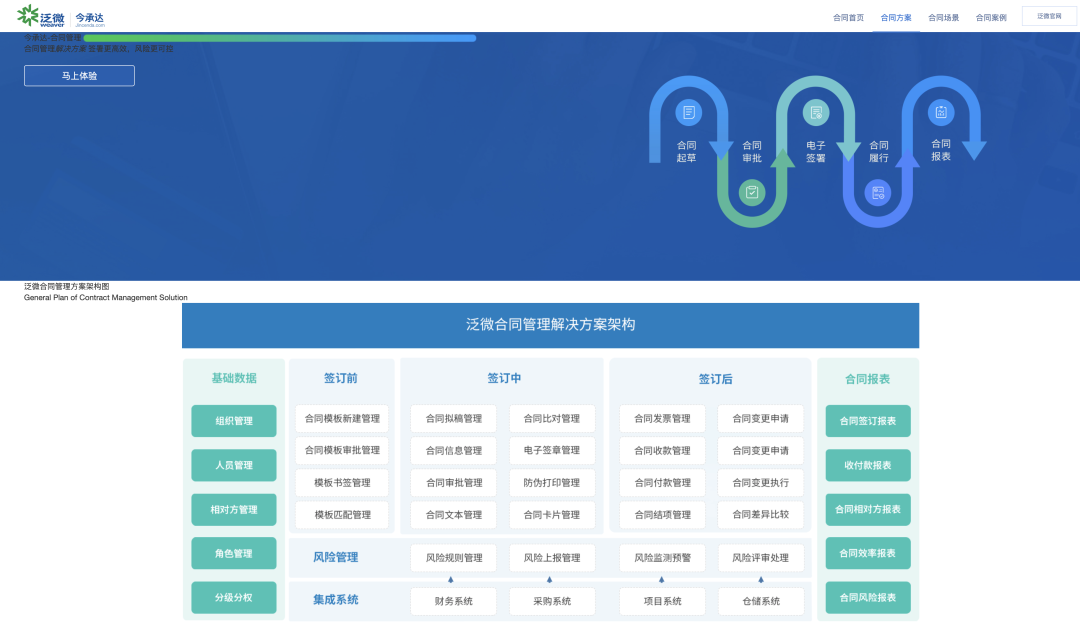Screen dimensions: 1080x631
Task: Click the 合同报表 chart icon
Action: (941, 112)
